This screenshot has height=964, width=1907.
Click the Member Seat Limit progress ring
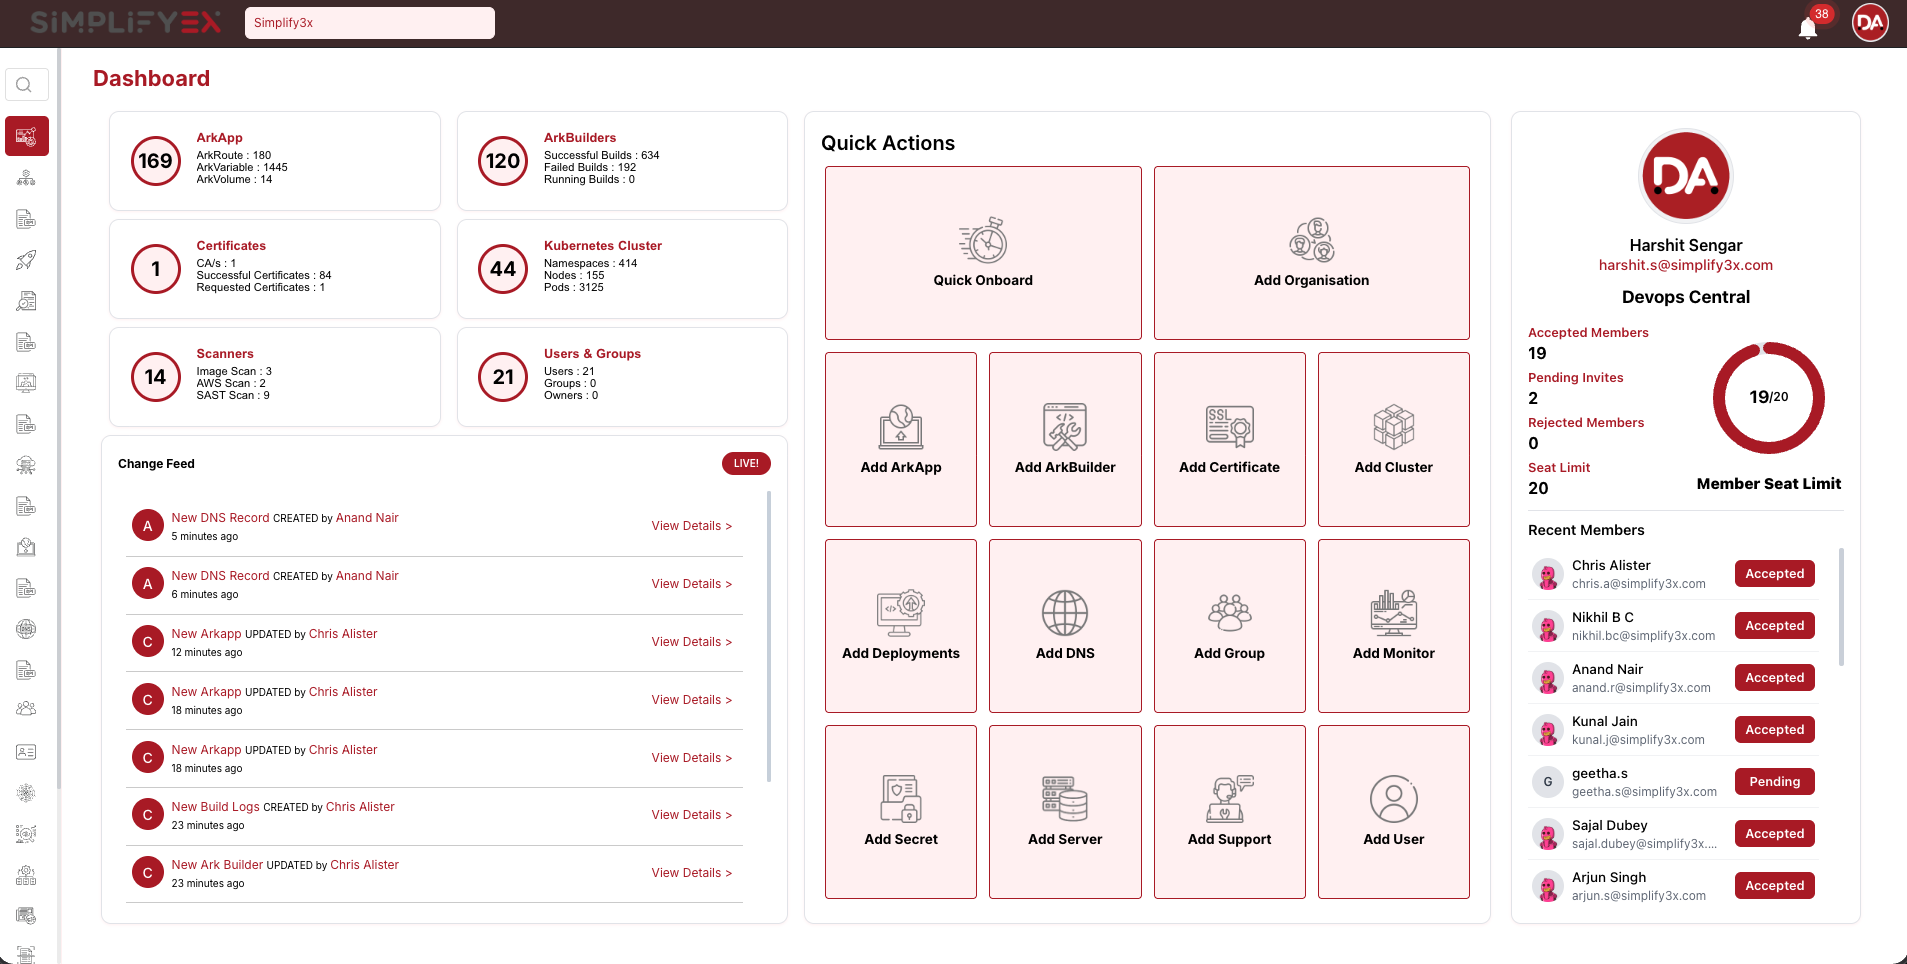pos(1768,397)
